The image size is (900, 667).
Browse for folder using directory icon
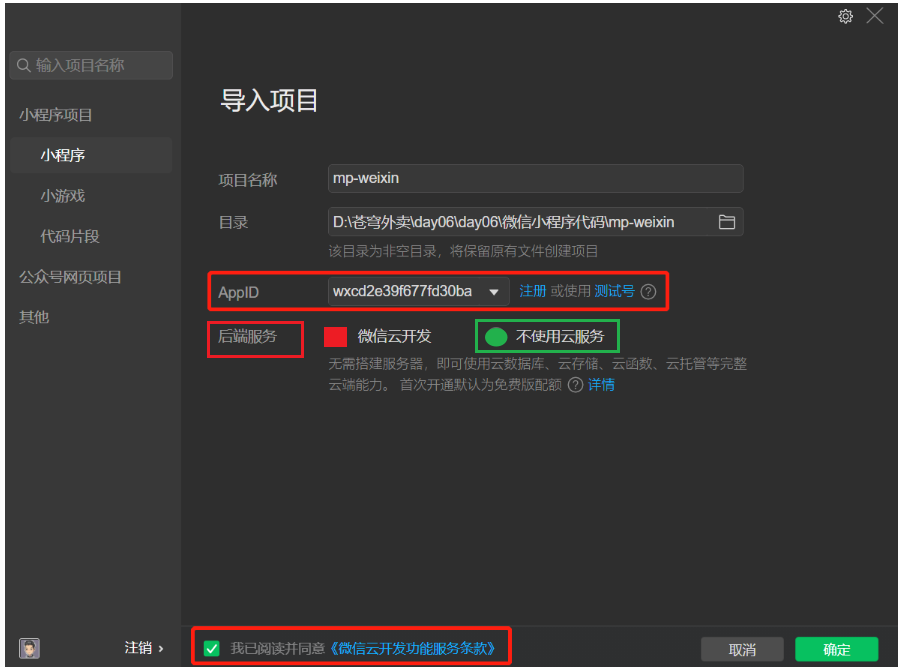click(x=727, y=222)
